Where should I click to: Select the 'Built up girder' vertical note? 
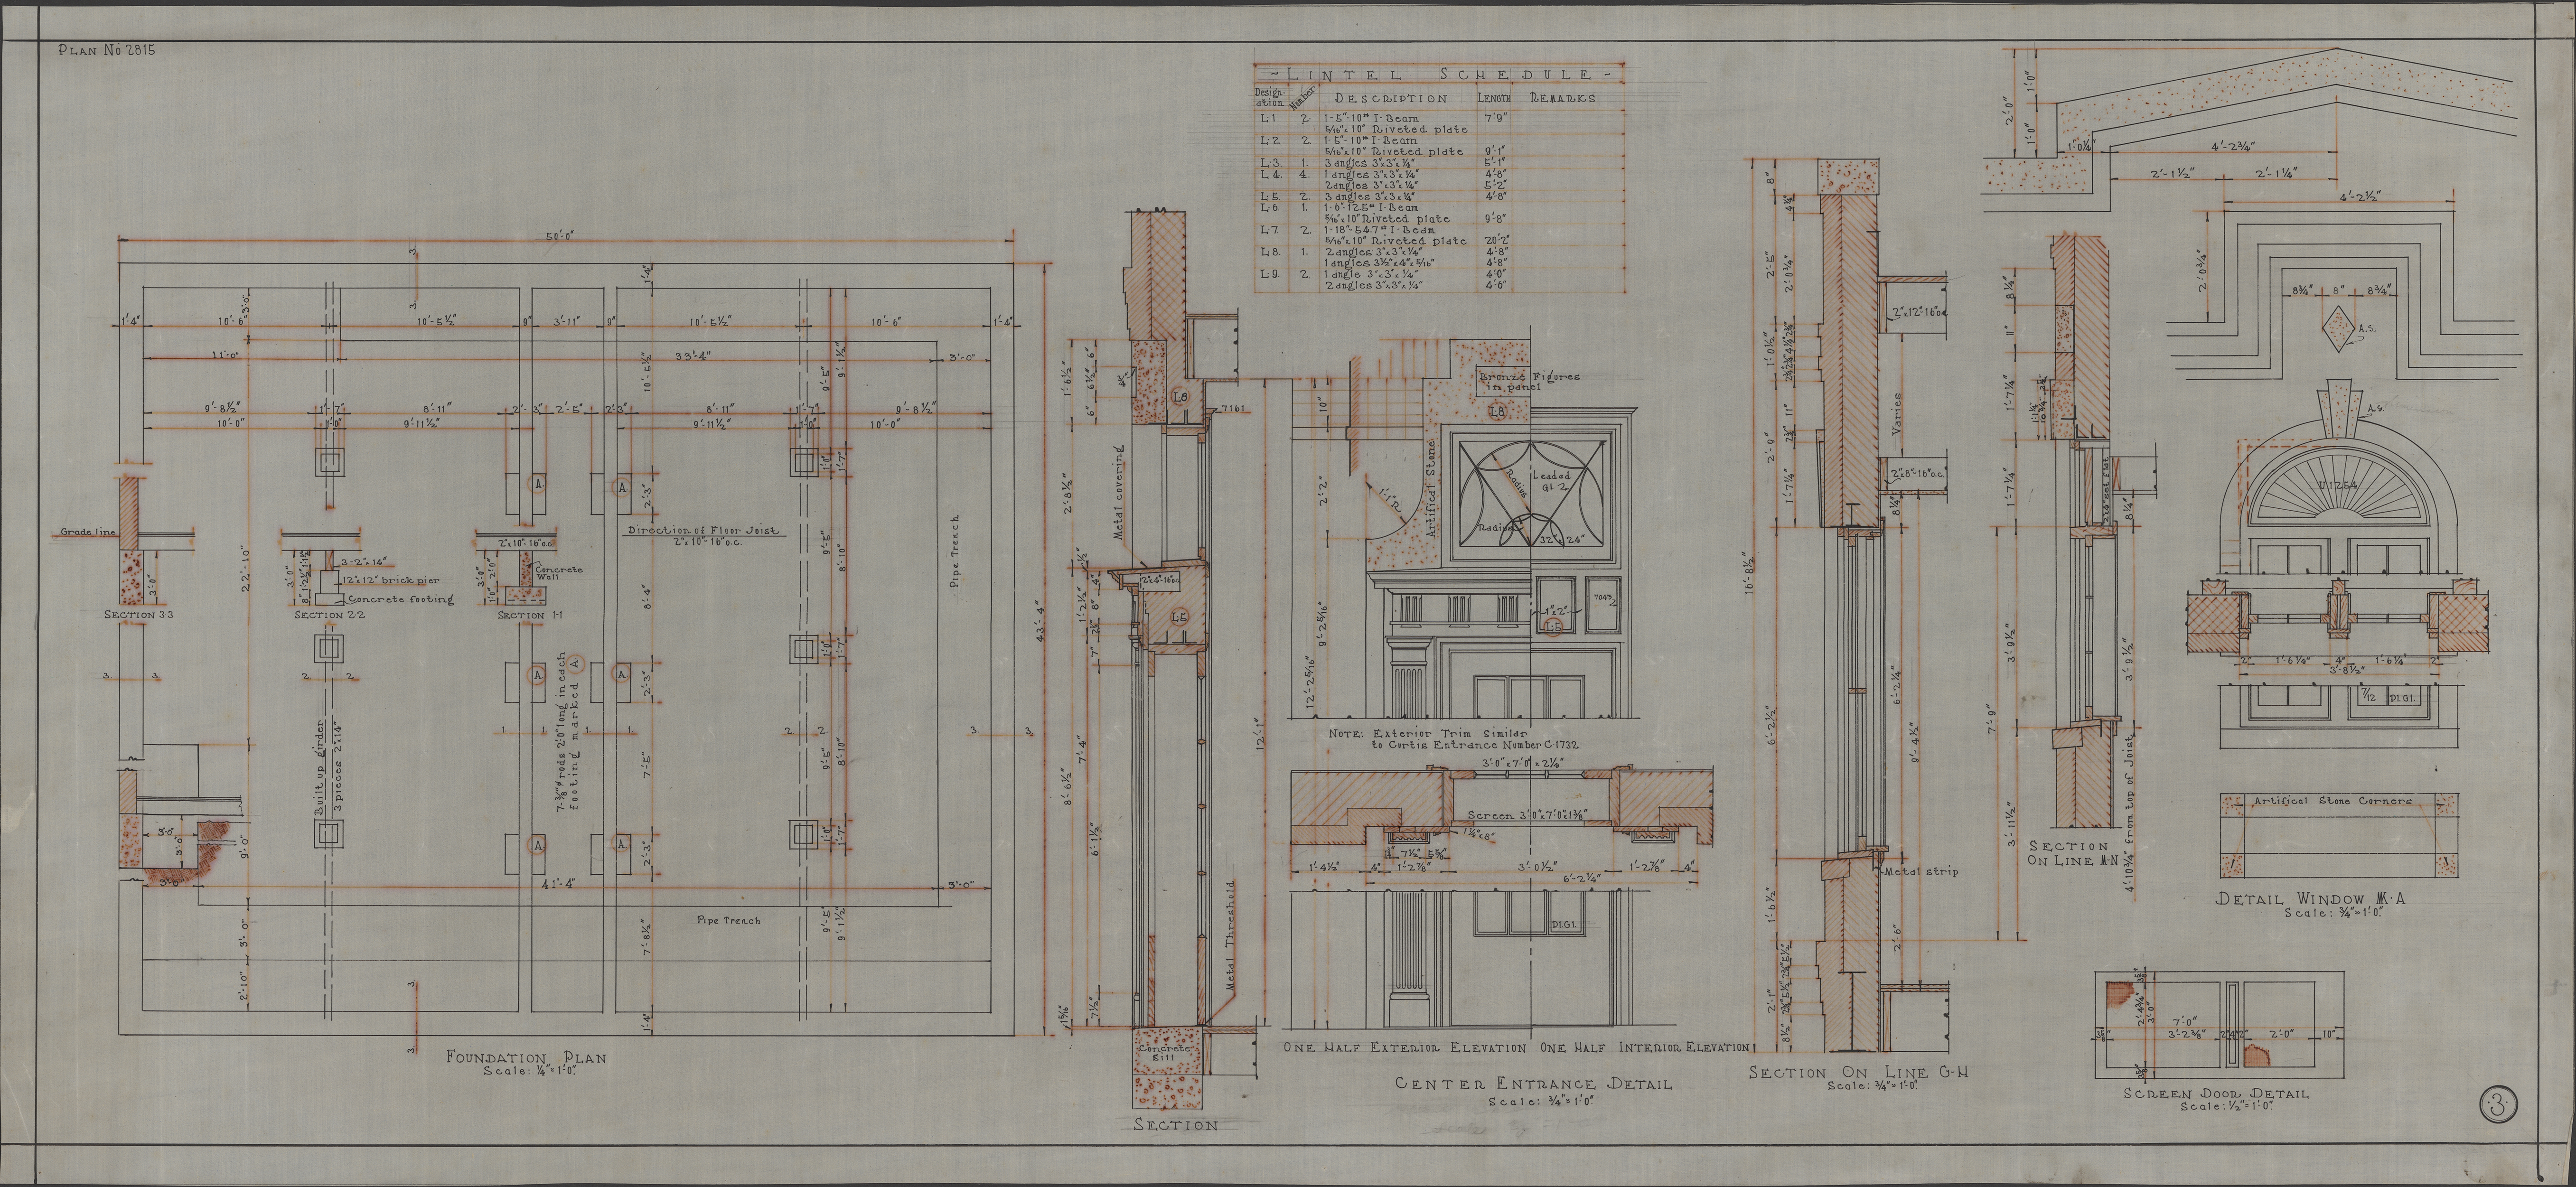[321, 767]
